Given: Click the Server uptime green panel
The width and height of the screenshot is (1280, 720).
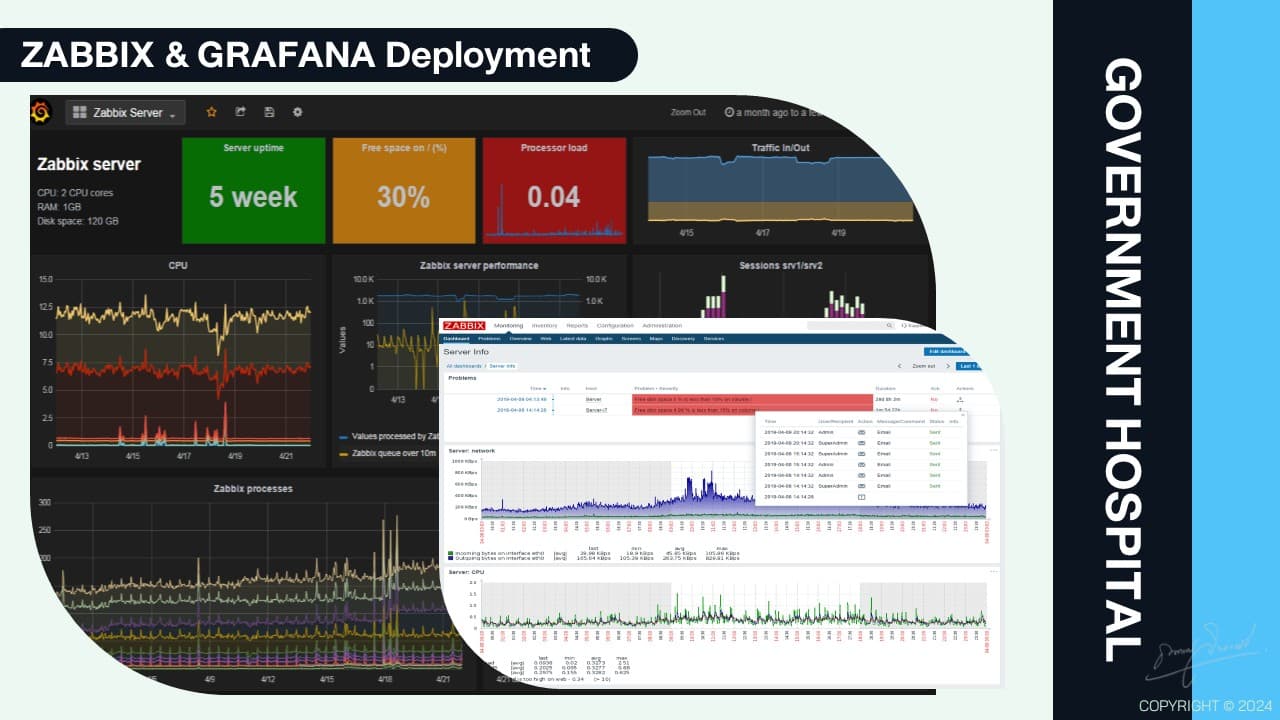Looking at the screenshot, I should click(x=254, y=190).
